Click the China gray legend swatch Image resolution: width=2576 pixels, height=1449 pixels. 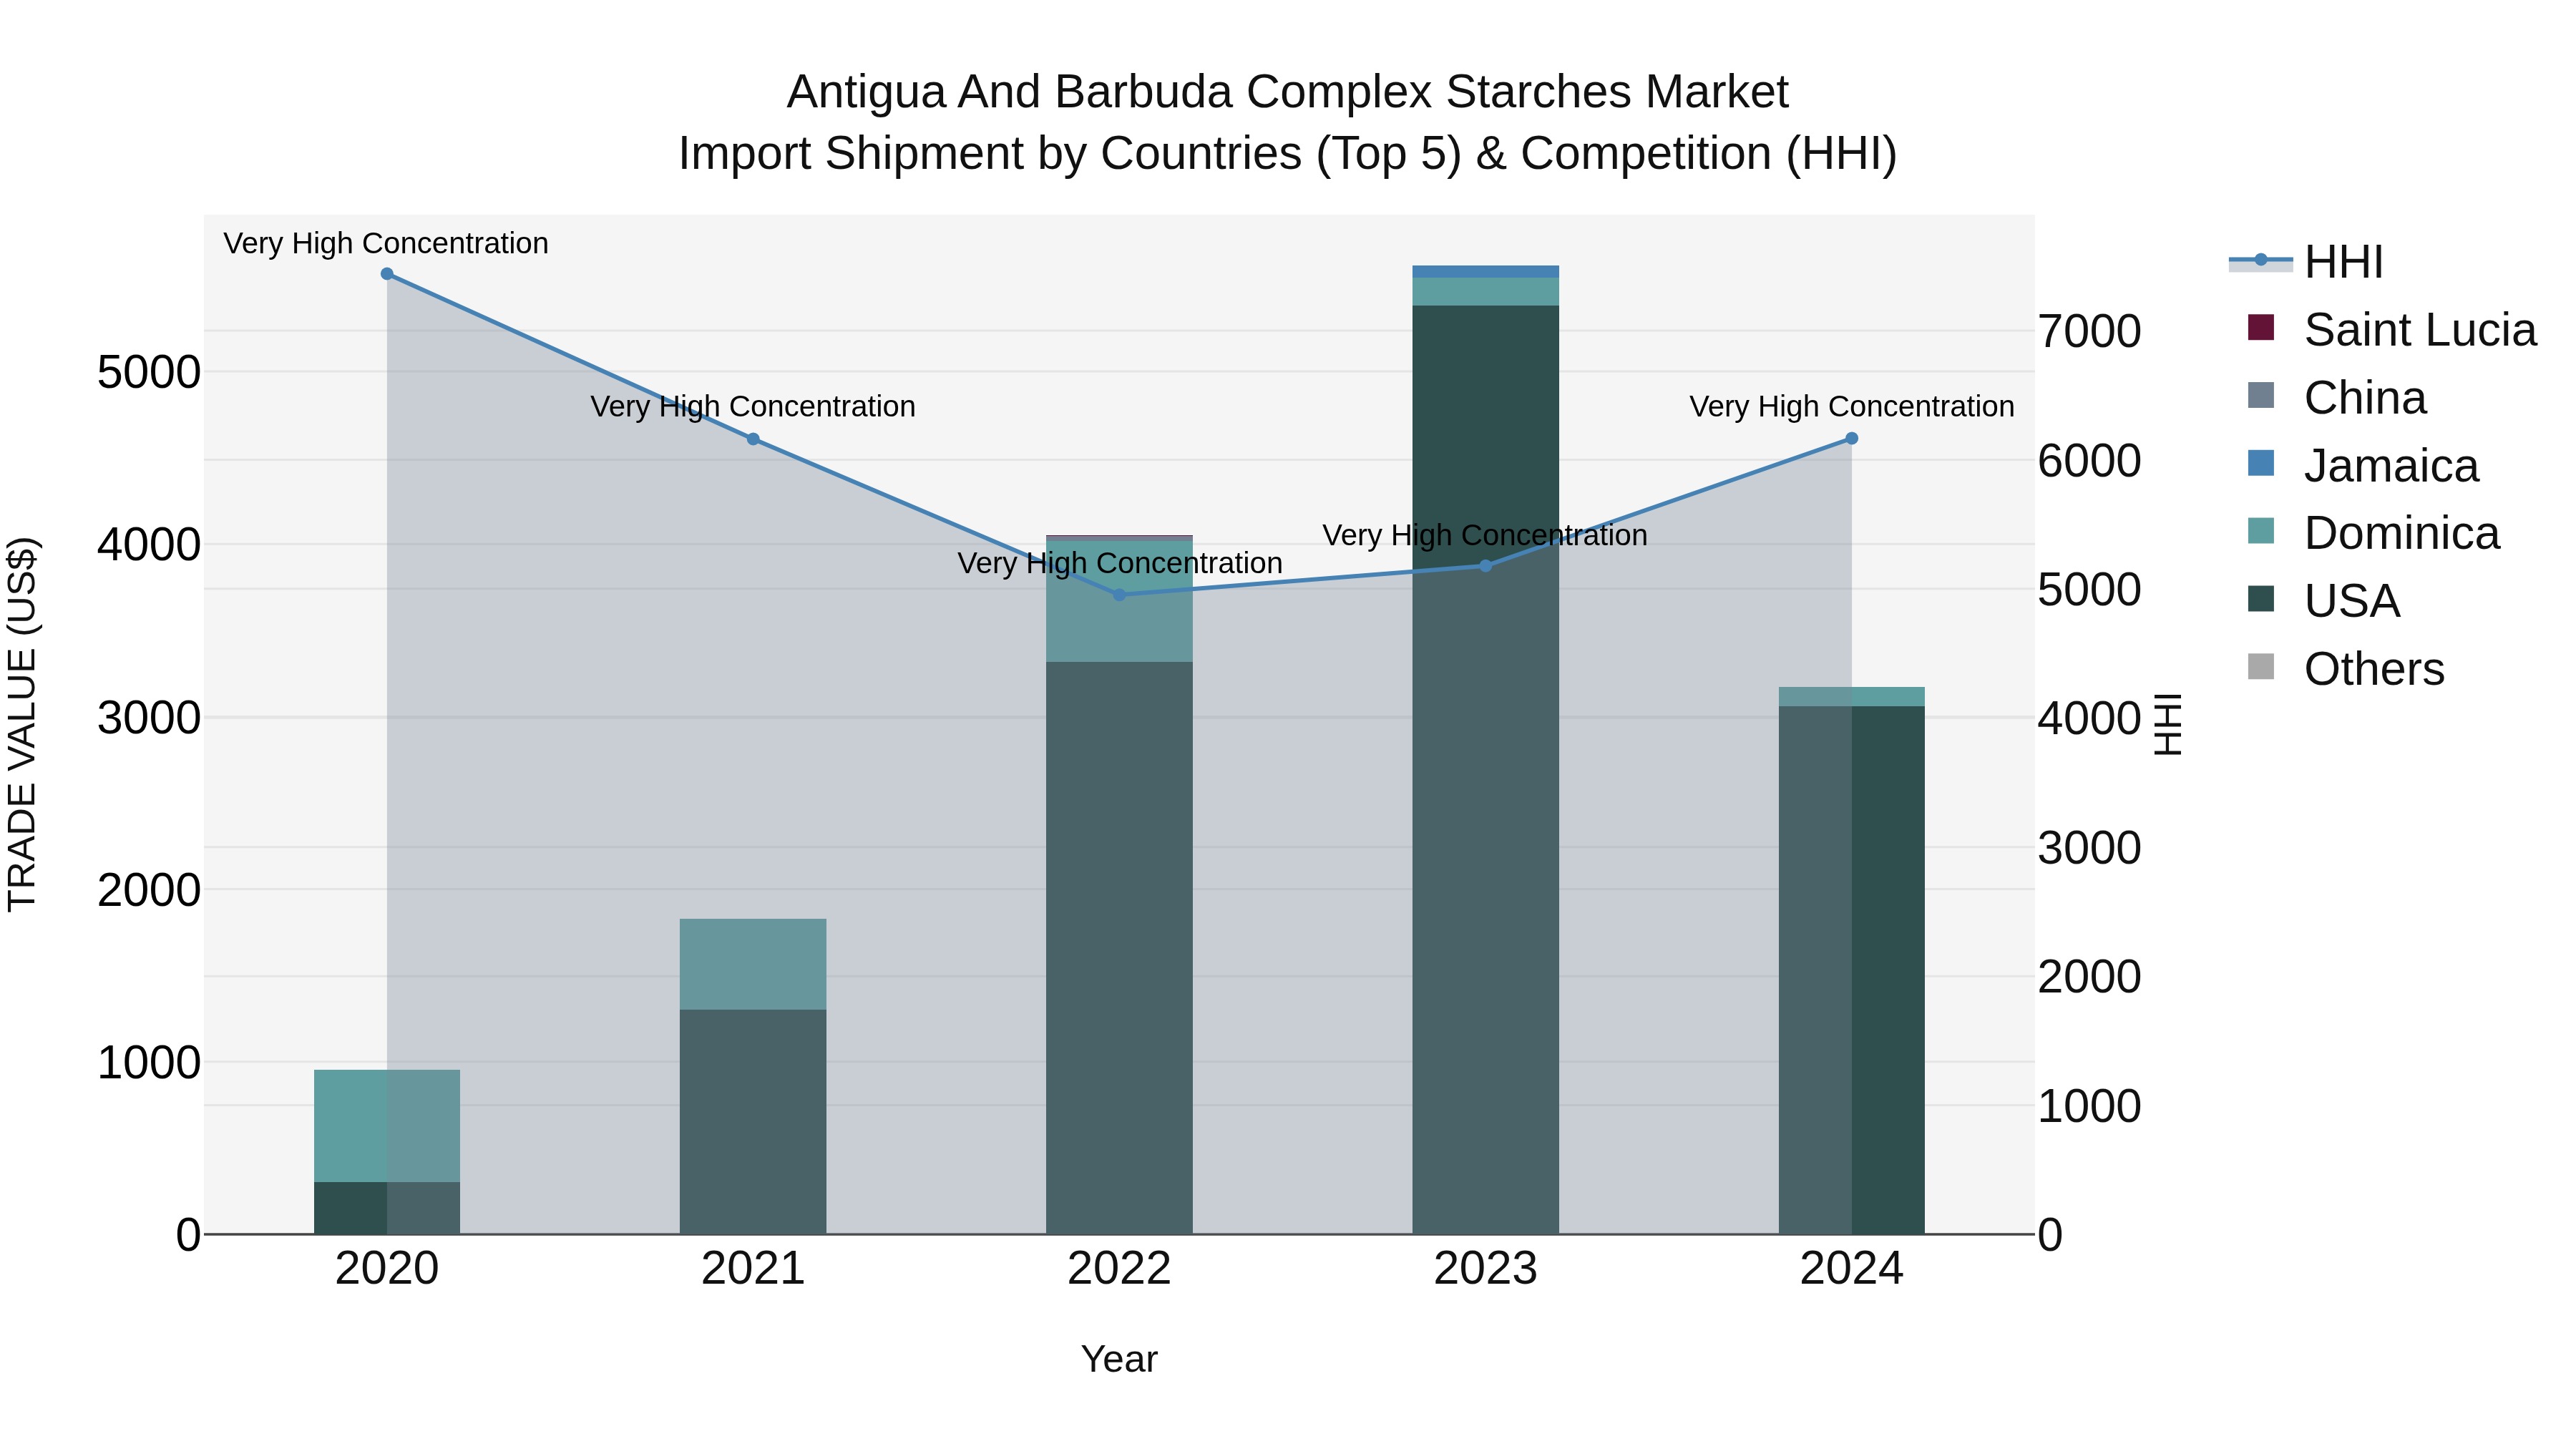coord(2261,395)
